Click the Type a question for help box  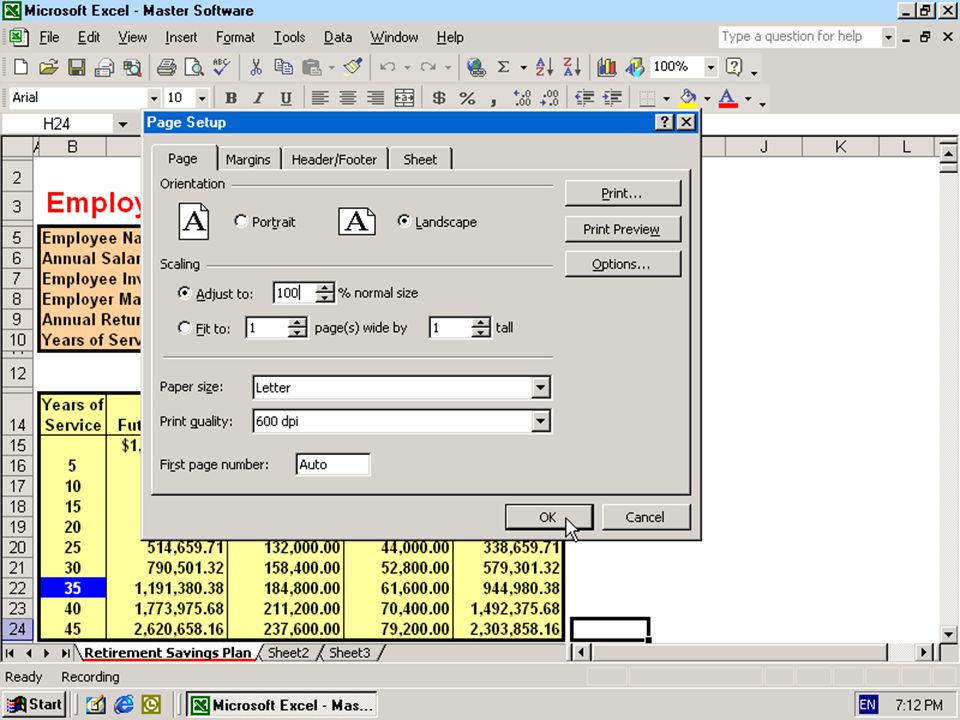click(x=800, y=37)
